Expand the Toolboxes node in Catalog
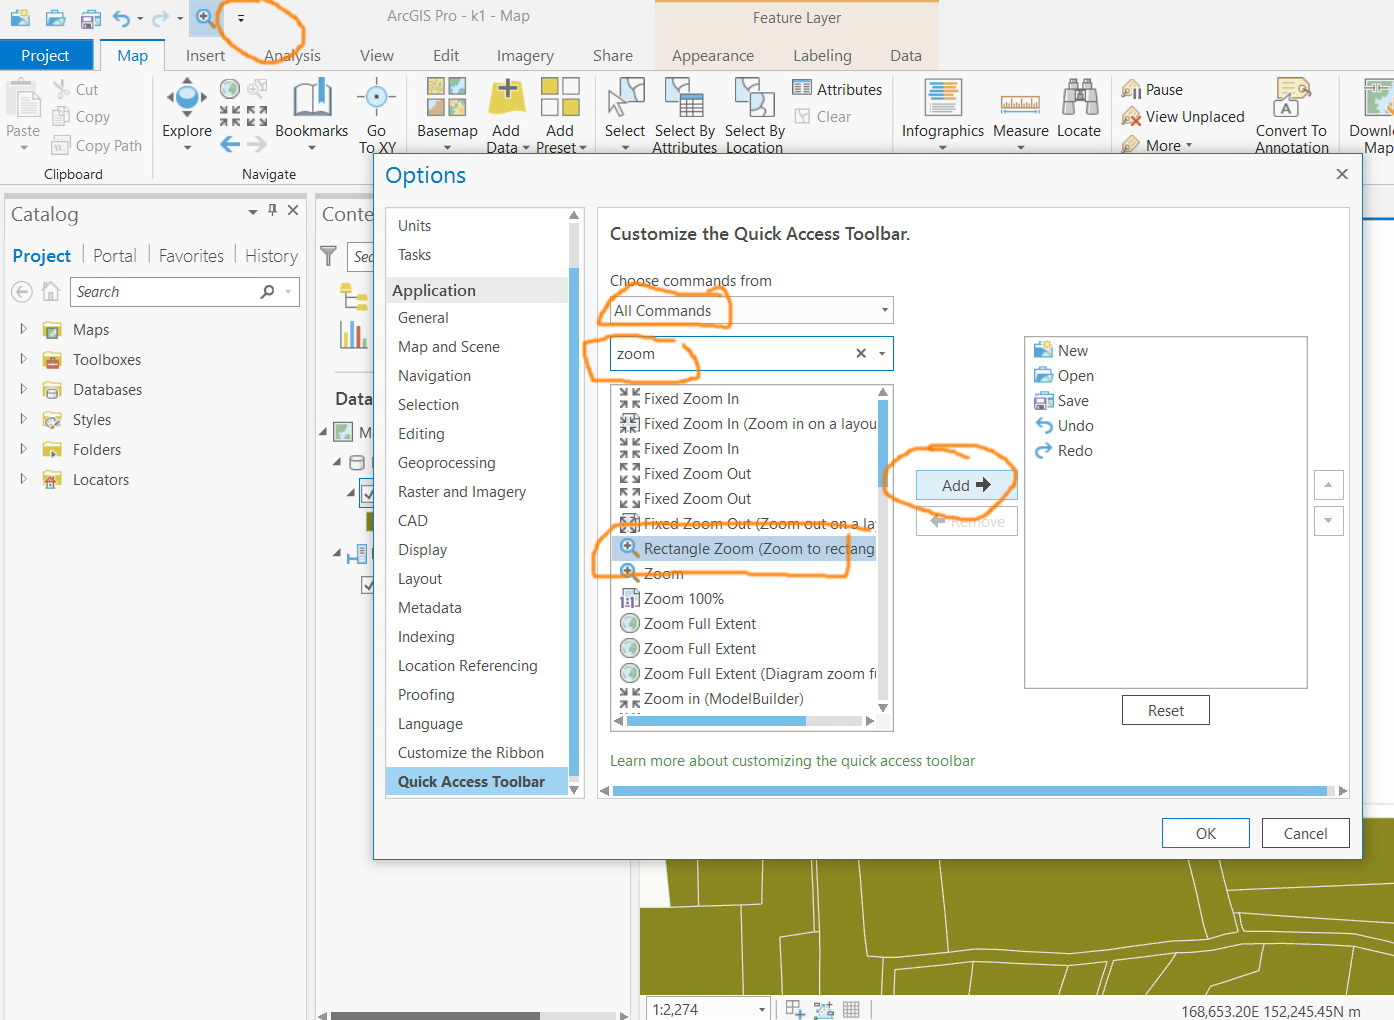The height and width of the screenshot is (1020, 1394). coord(23,358)
